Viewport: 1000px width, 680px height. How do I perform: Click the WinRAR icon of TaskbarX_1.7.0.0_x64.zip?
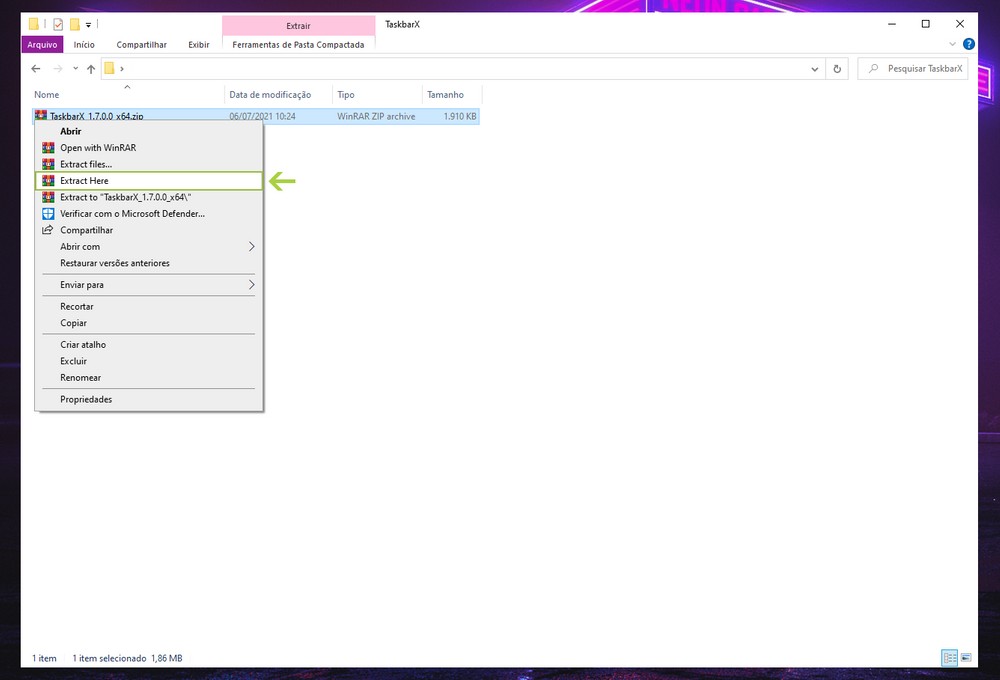tap(41, 116)
